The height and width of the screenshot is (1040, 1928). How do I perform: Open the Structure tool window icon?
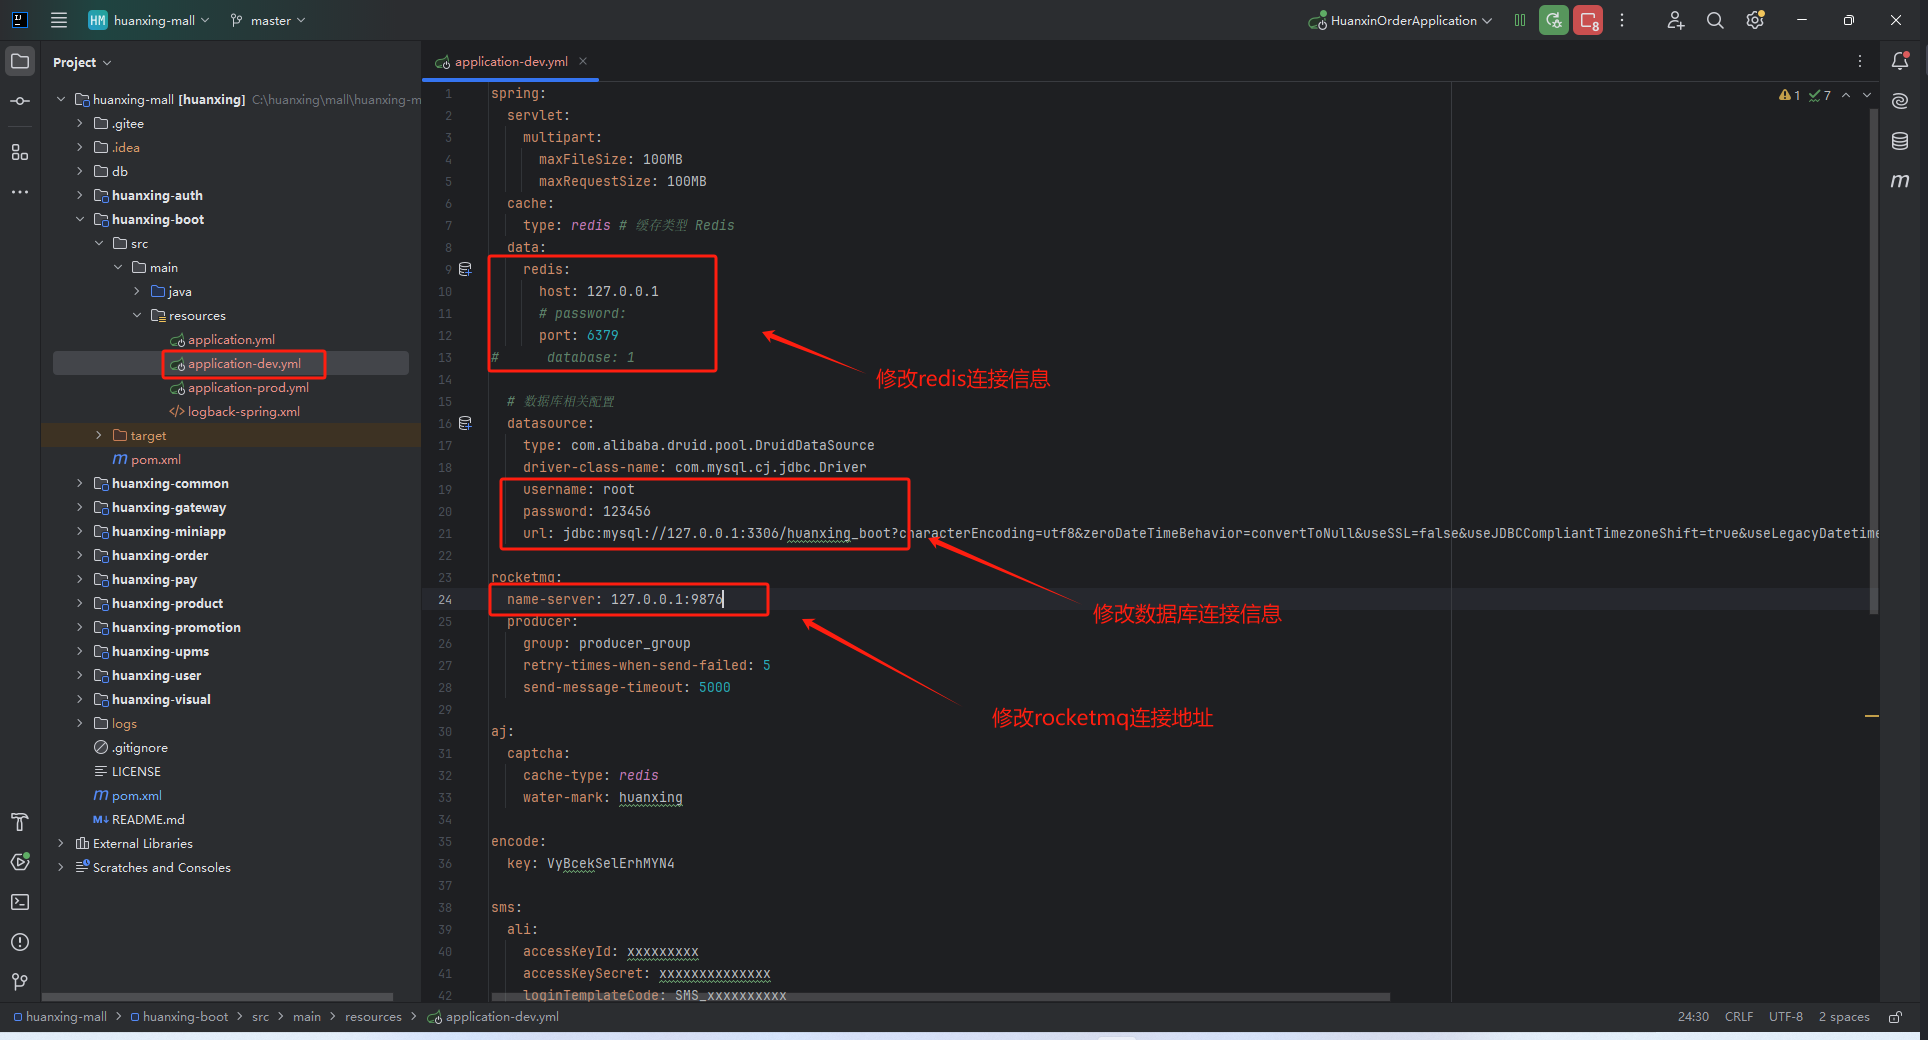pos(20,152)
